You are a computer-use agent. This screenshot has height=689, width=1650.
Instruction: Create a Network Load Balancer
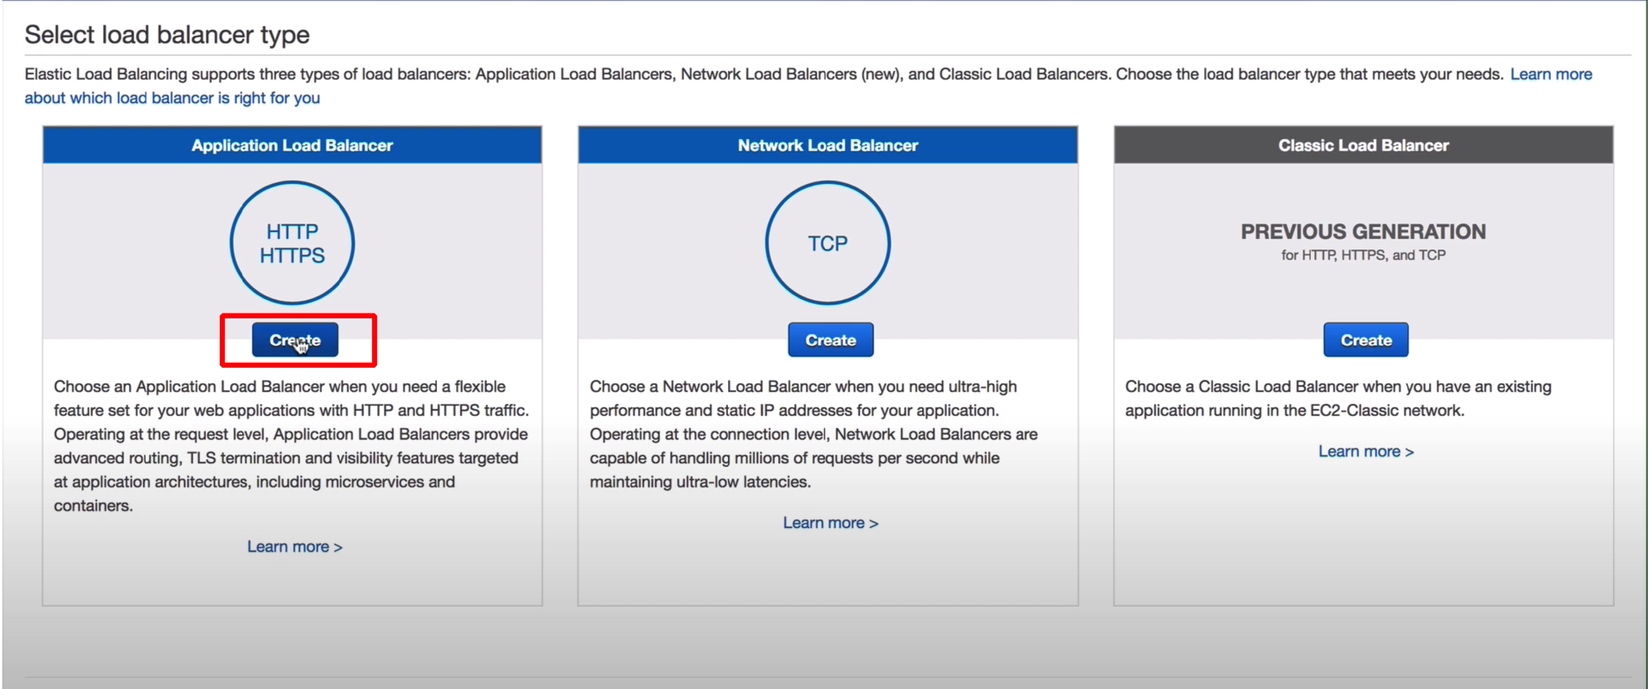pyautogui.click(x=831, y=340)
